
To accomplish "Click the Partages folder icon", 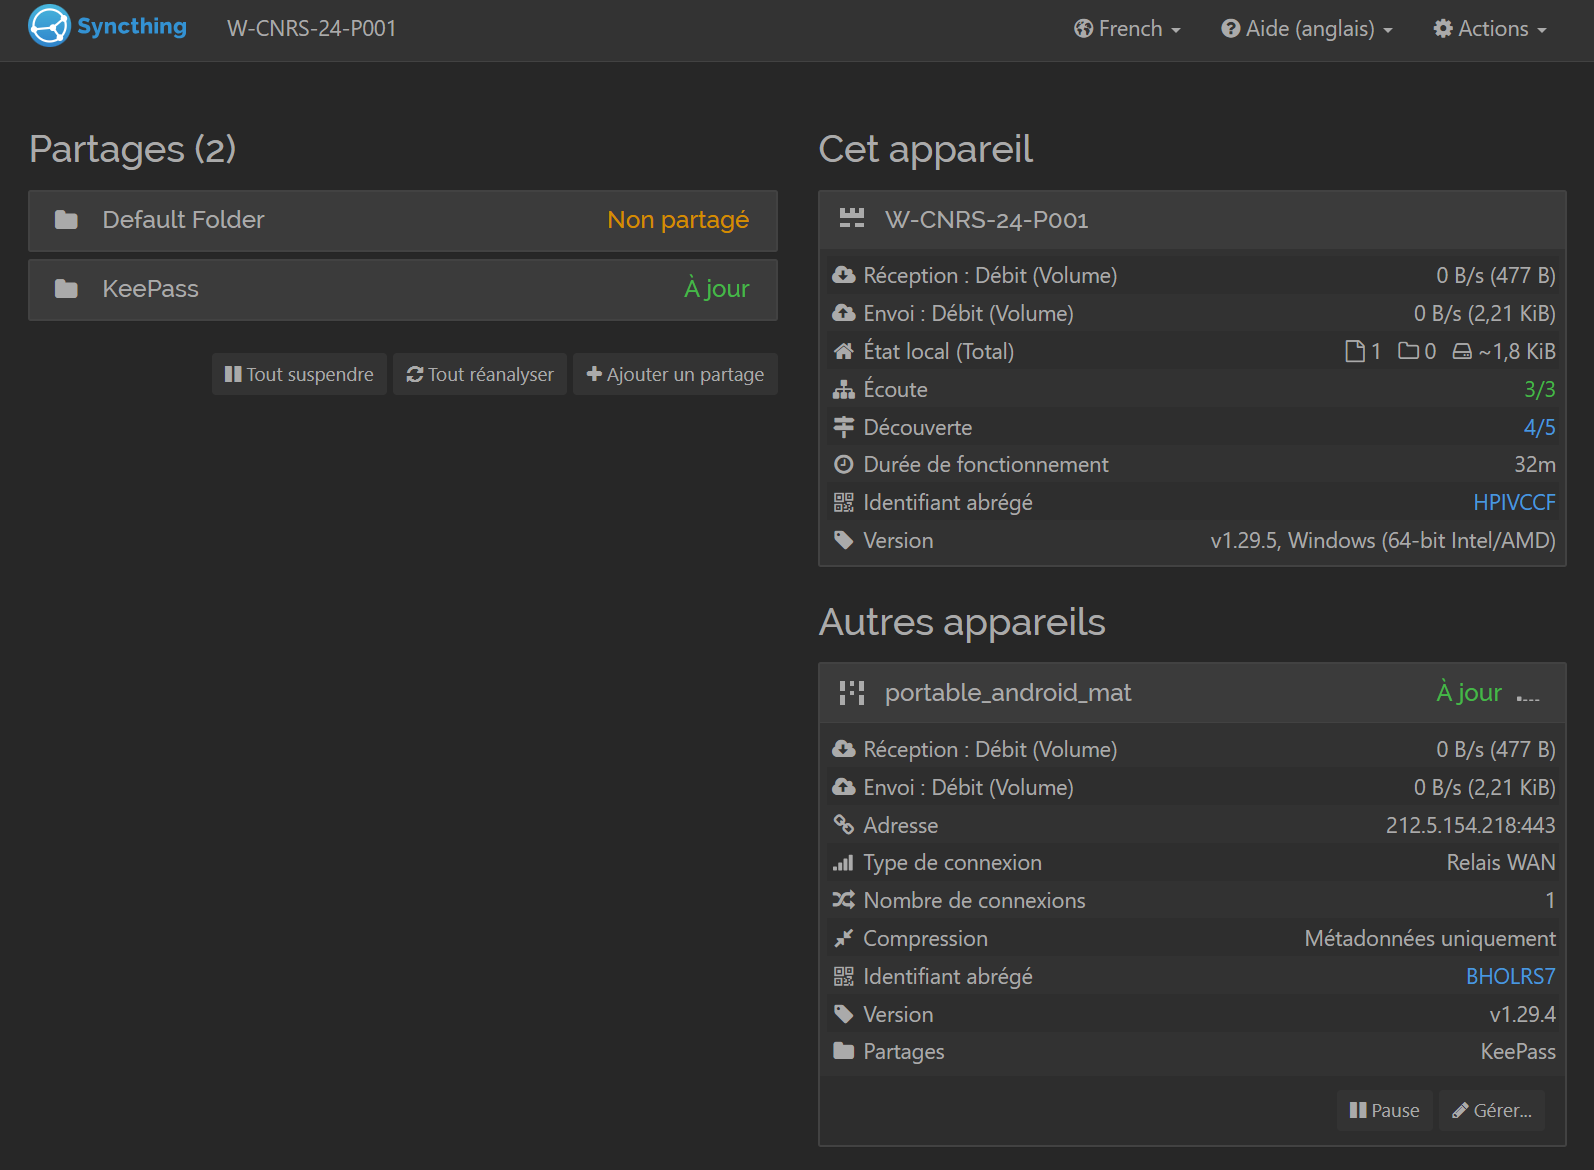I will (844, 1051).
